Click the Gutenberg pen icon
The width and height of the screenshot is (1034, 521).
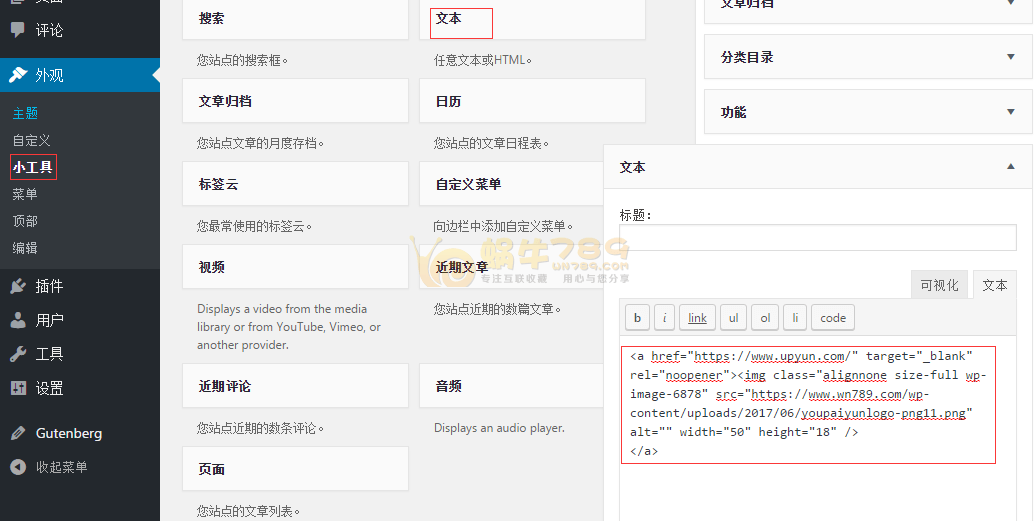[x=18, y=433]
